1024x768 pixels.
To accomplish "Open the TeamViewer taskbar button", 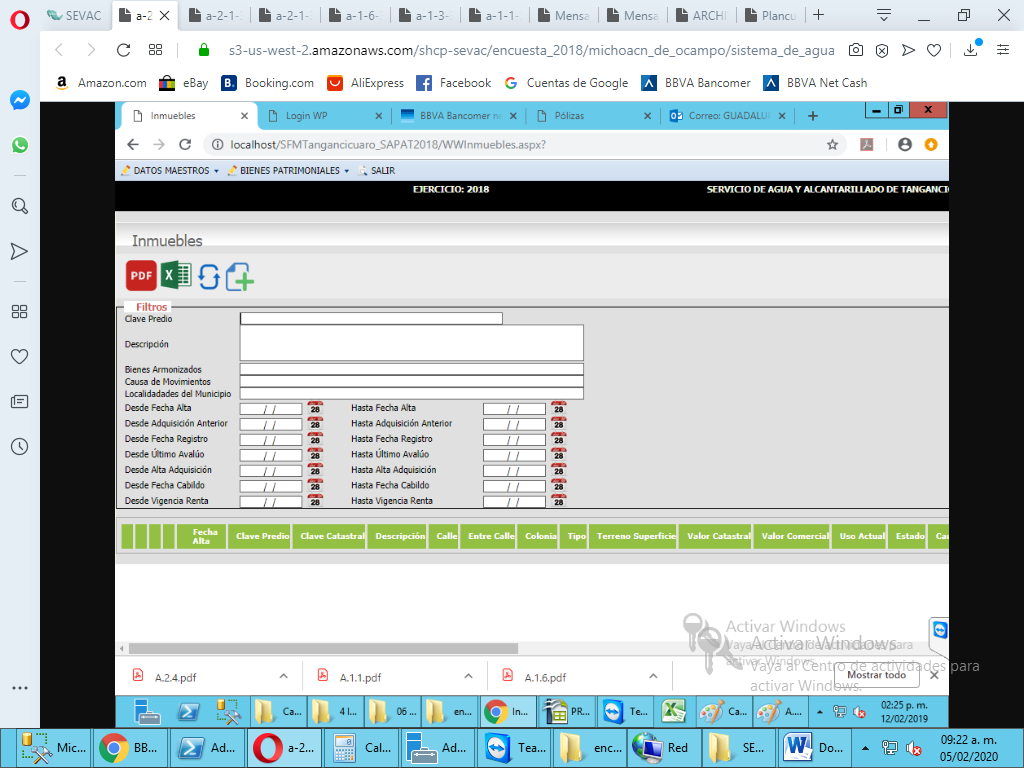I will pyautogui.click(x=515, y=748).
